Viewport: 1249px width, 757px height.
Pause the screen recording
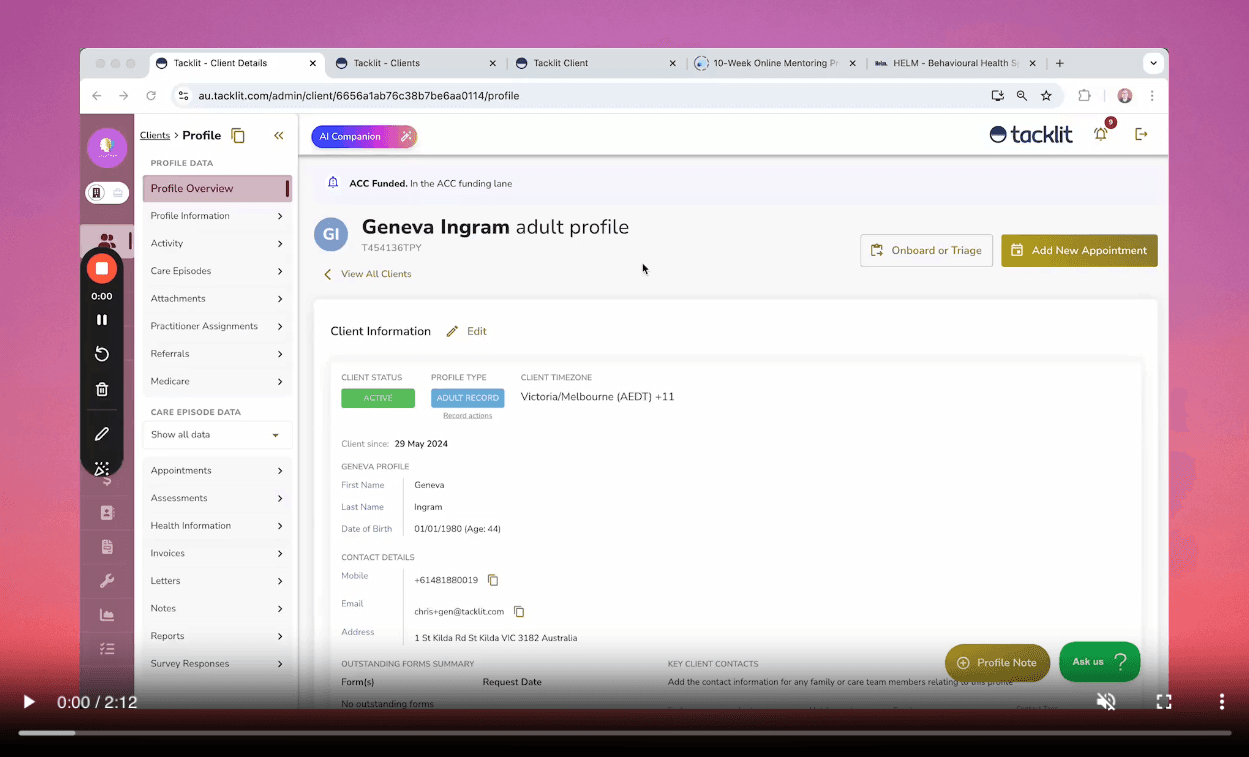(x=102, y=320)
